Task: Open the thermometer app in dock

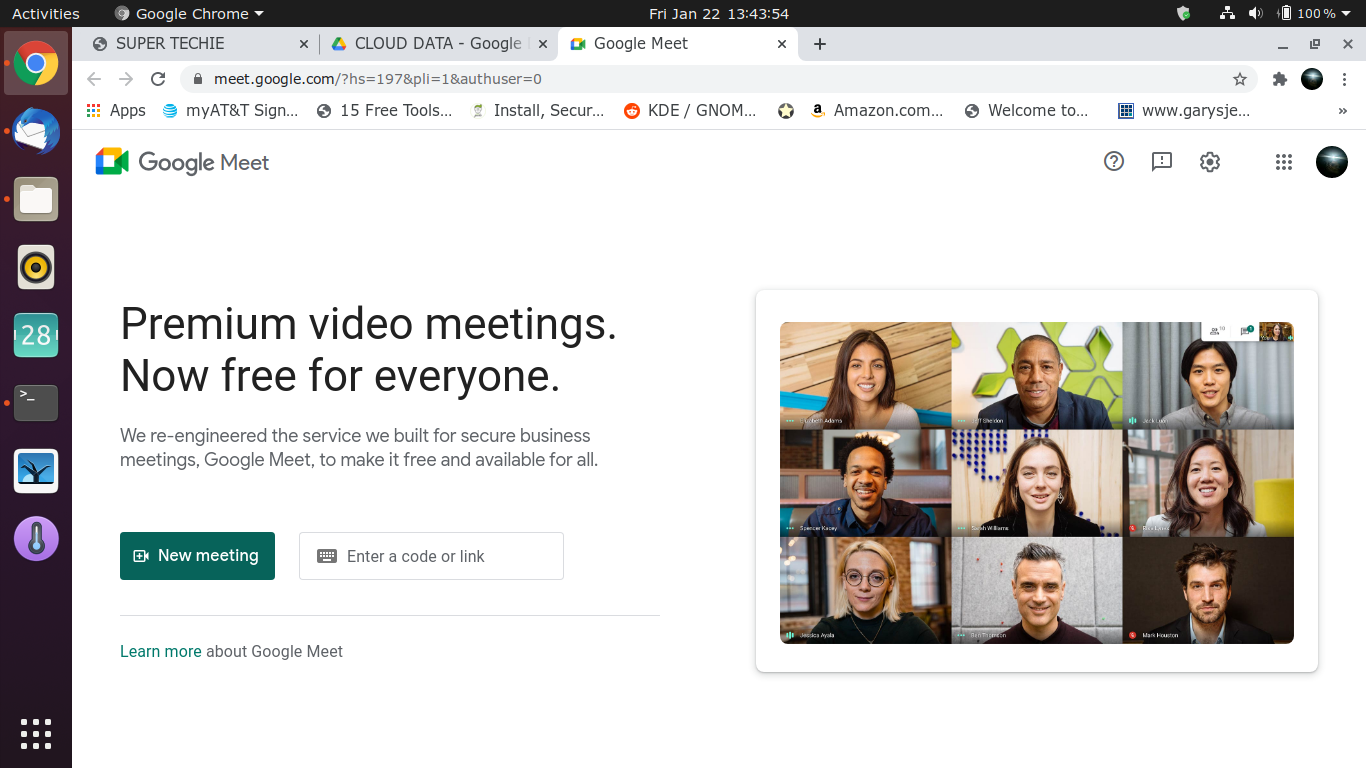Action: tap(36, 539)
